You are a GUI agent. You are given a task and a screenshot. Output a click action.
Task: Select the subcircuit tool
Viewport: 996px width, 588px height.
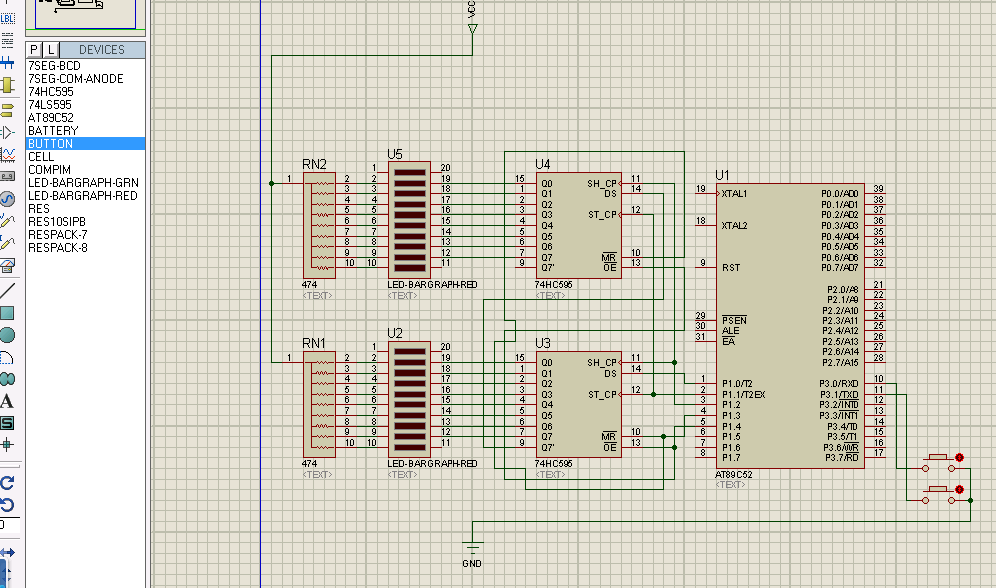coord(7,85)
